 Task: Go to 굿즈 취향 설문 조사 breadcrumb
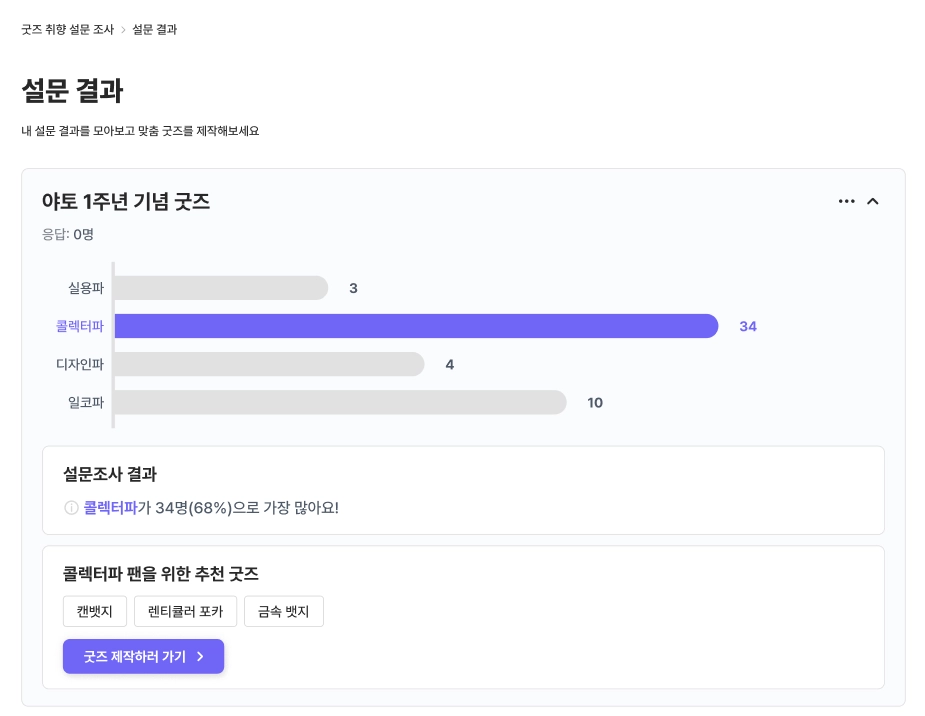(x=67, y=30)
